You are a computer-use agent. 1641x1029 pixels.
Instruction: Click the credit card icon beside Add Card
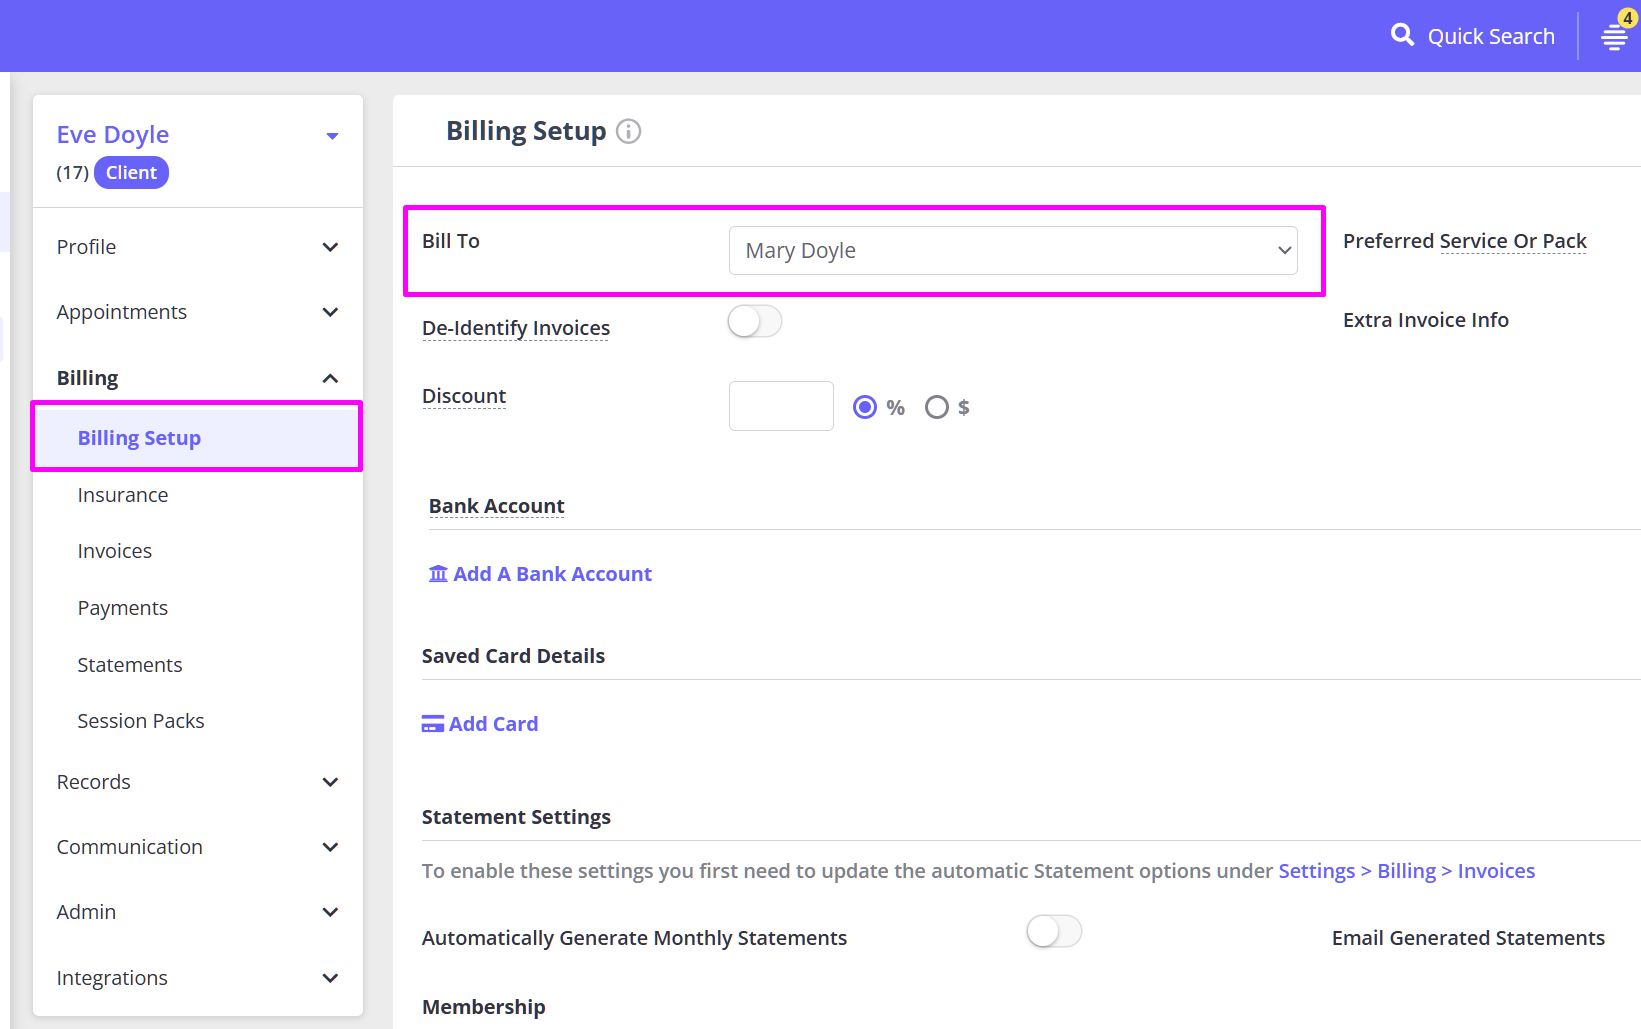tap(432, 724)
